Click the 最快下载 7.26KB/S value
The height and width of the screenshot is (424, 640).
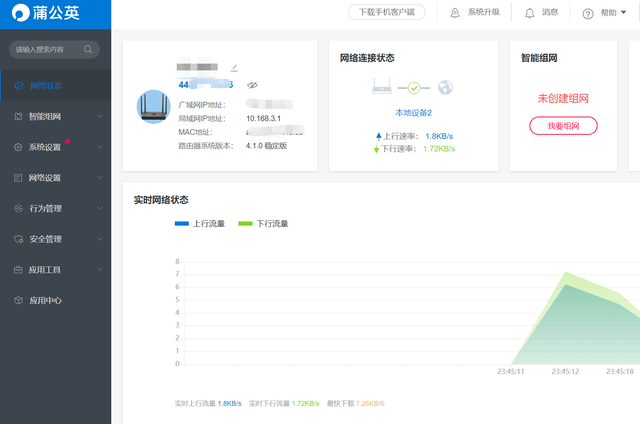point(370,403)
